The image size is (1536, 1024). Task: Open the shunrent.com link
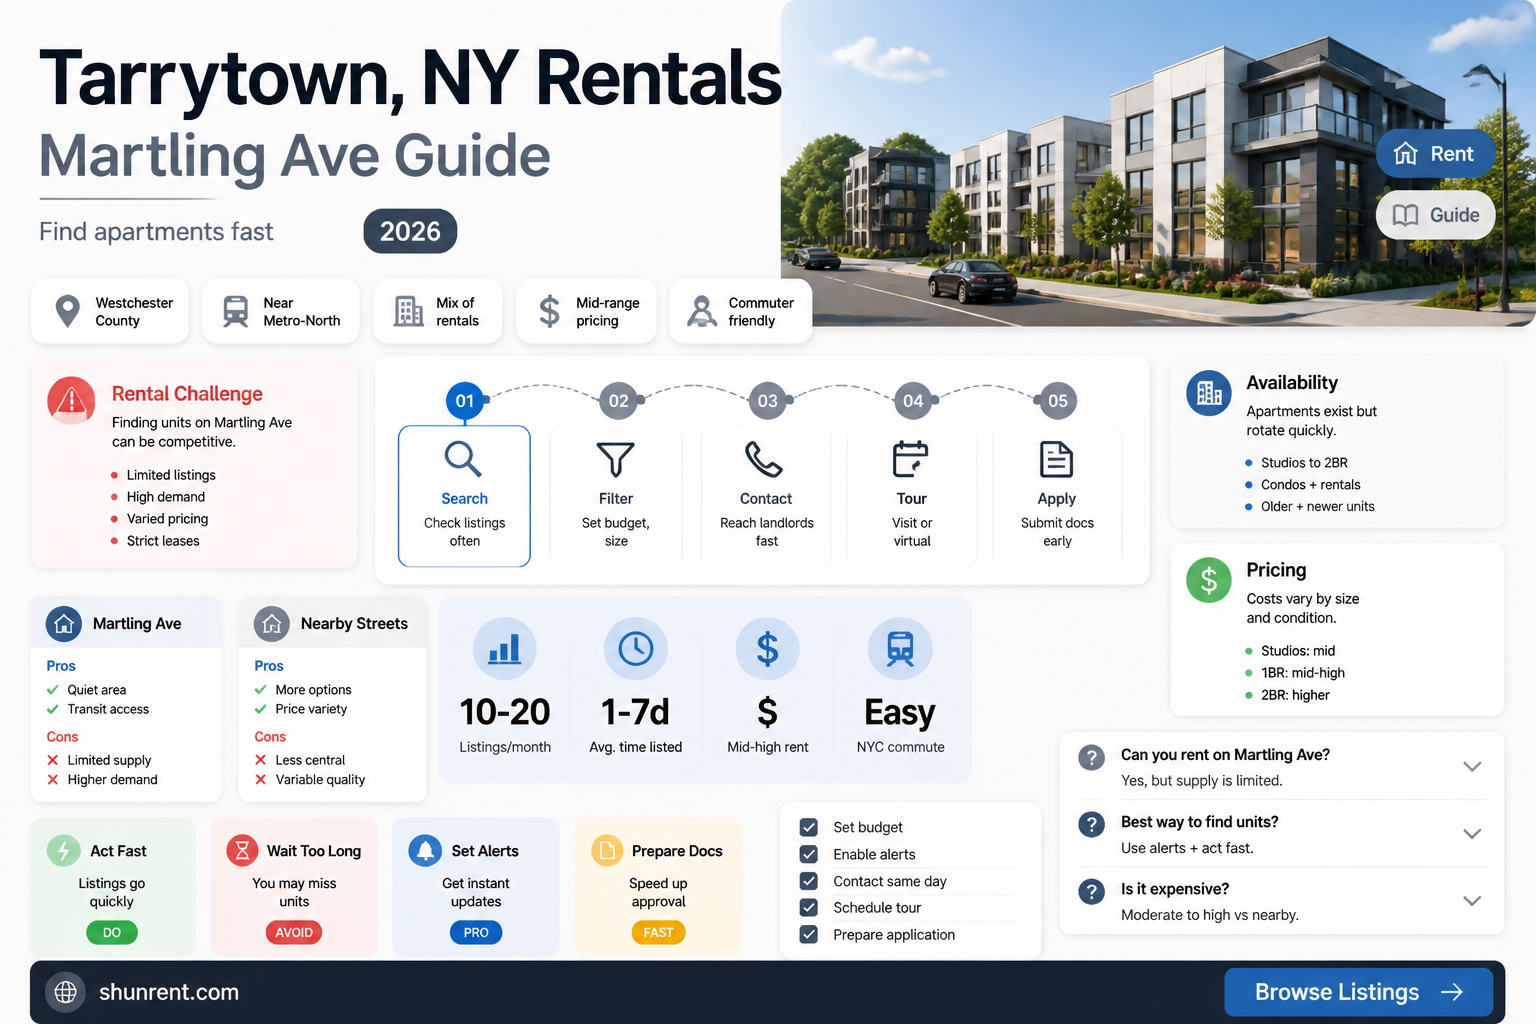pyautogui.click(x=169, y=992)
